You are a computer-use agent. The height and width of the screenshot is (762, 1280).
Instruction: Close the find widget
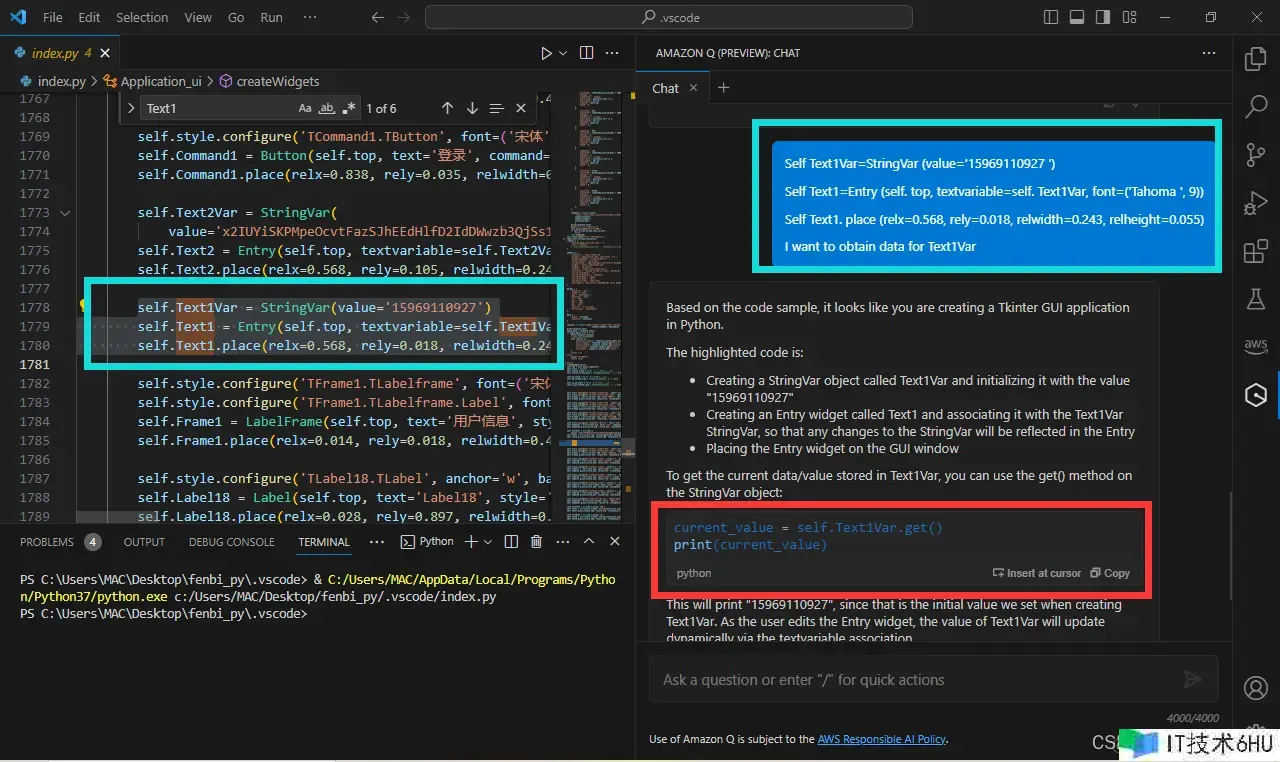(521, 108)
